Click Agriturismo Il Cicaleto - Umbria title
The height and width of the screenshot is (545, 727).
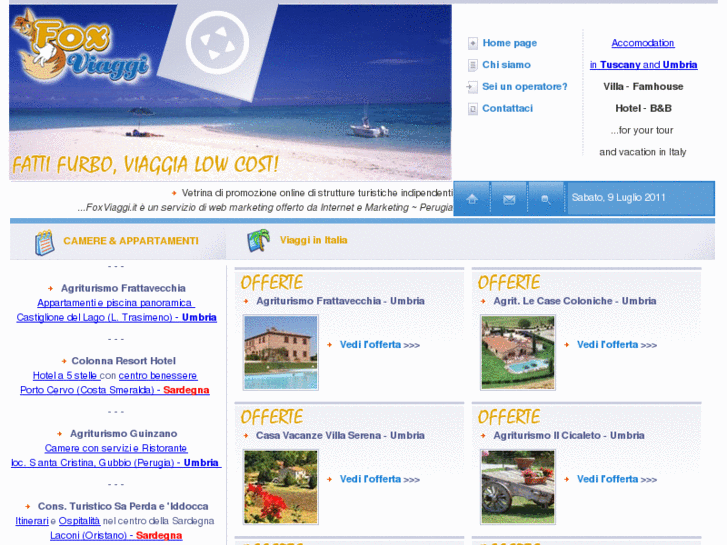[x=569, y=436]
